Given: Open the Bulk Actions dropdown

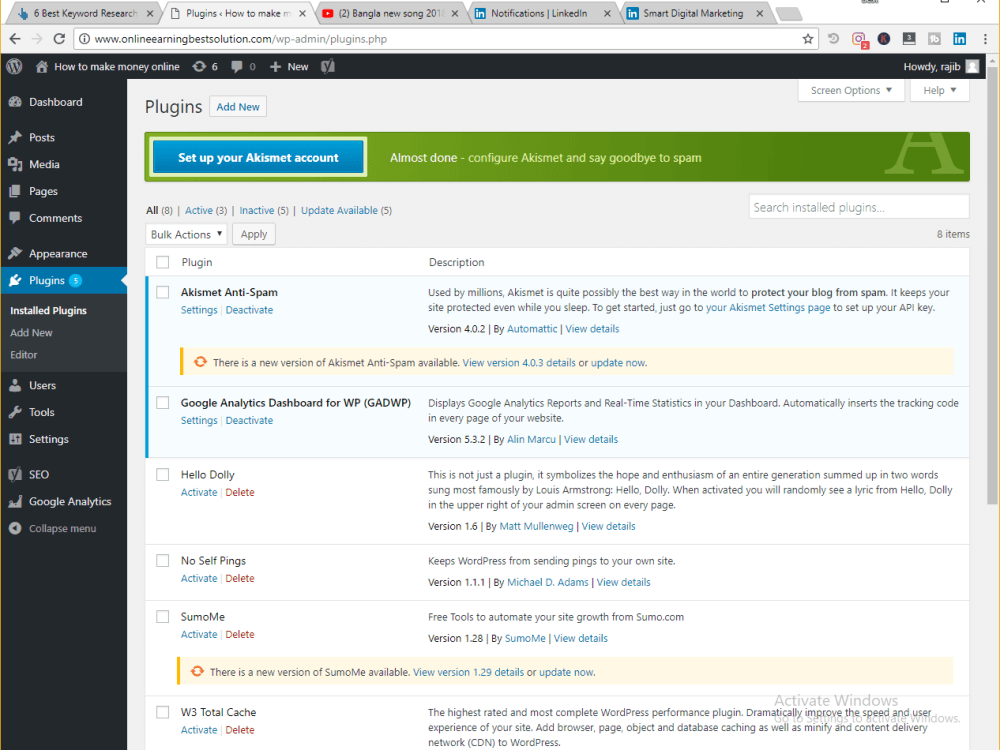Looking at the screenshot, I should [186, 234].
